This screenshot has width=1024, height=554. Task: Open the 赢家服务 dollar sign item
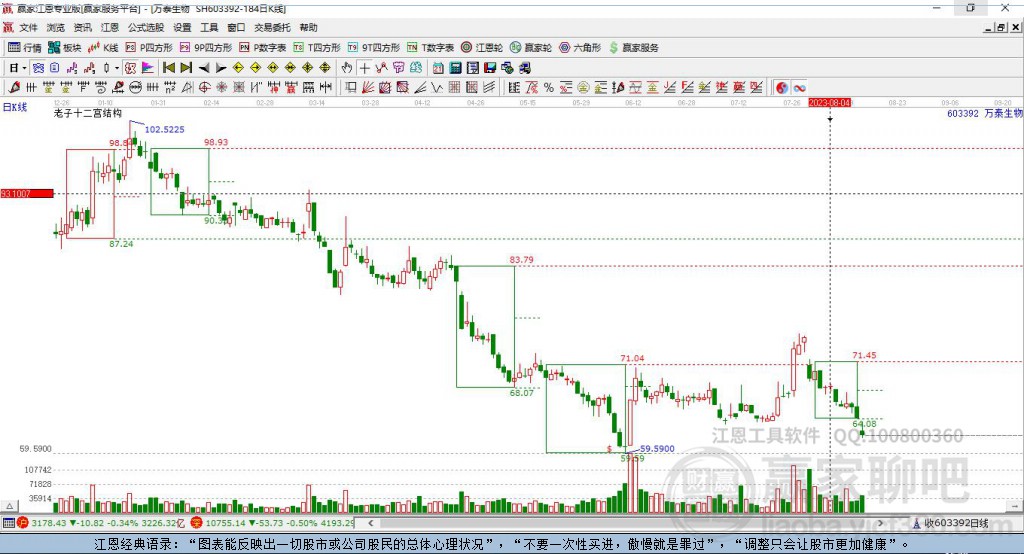point(634,48)
